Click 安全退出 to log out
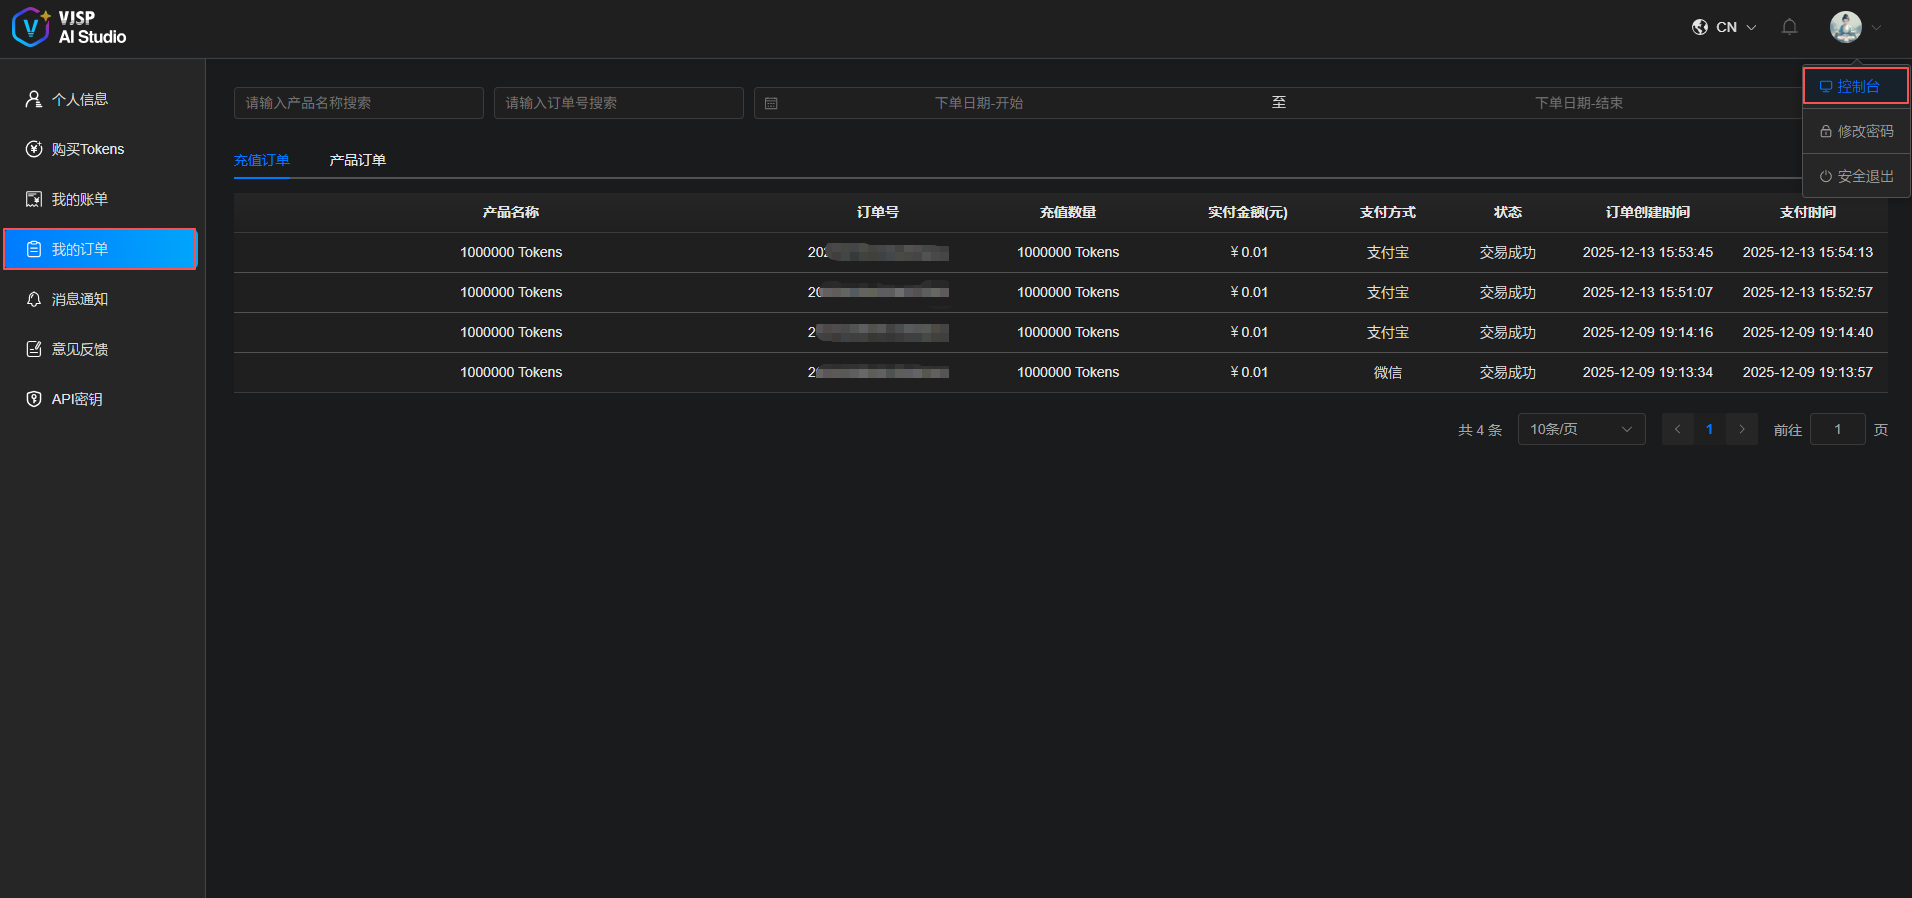This screenshot has height=898, width=1912. pos(1856,176)
